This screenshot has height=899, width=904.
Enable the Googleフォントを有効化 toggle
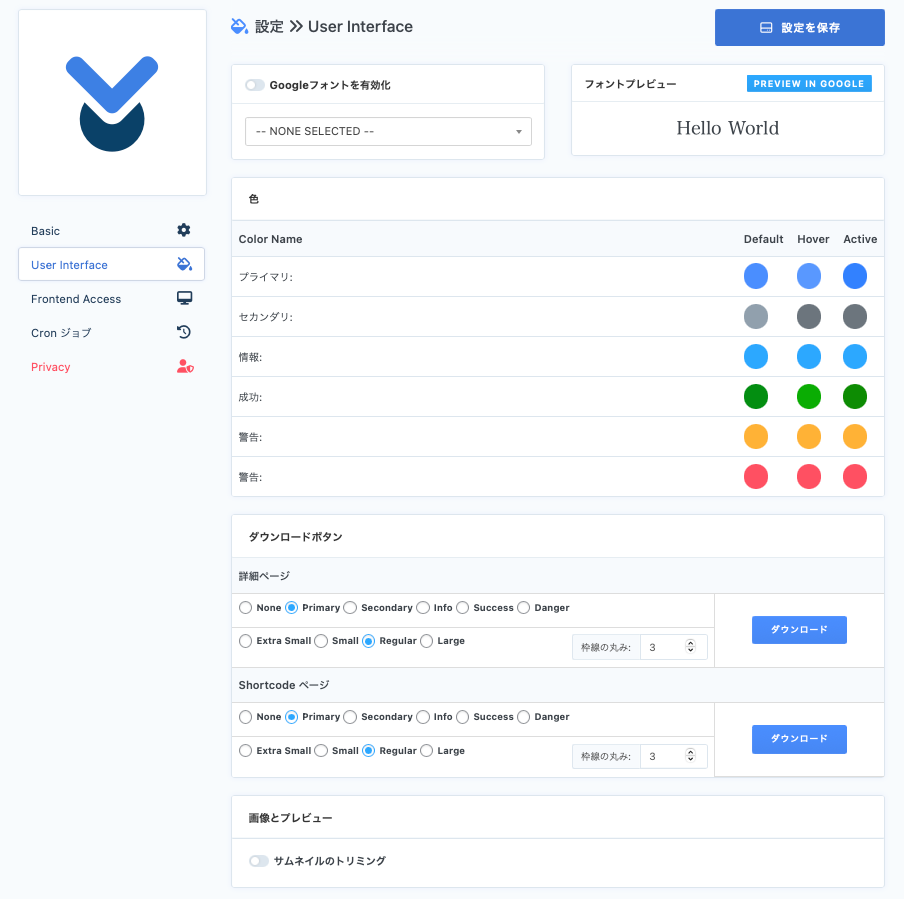coord(255,86)
